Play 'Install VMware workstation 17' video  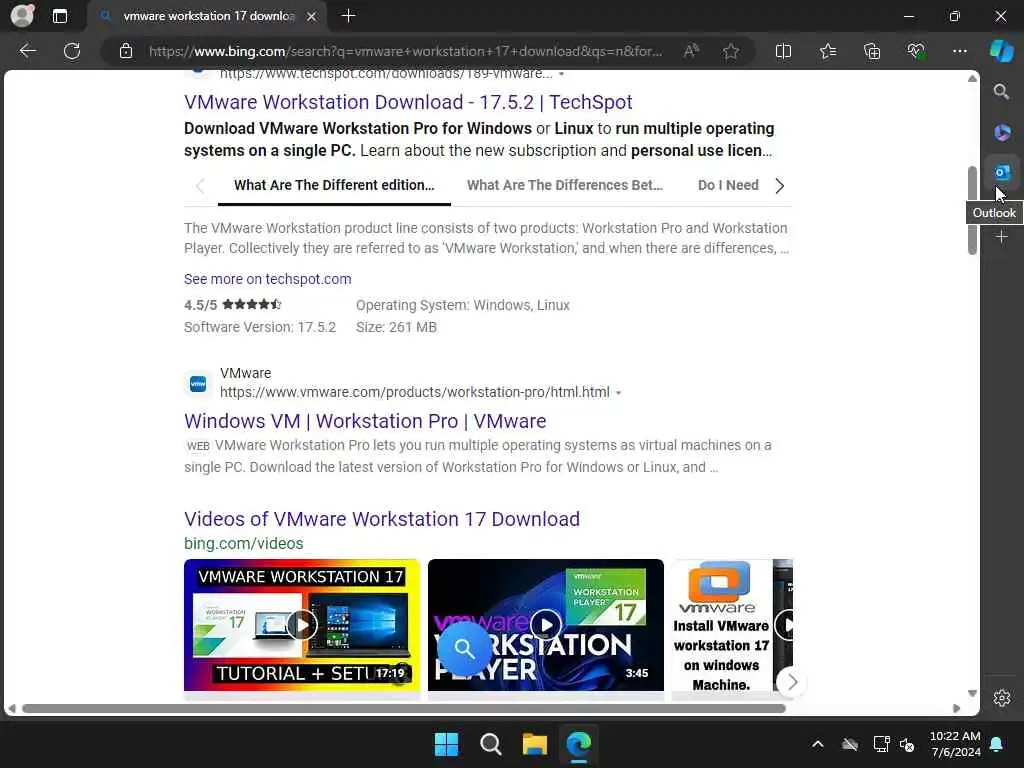tap(732, 625)
